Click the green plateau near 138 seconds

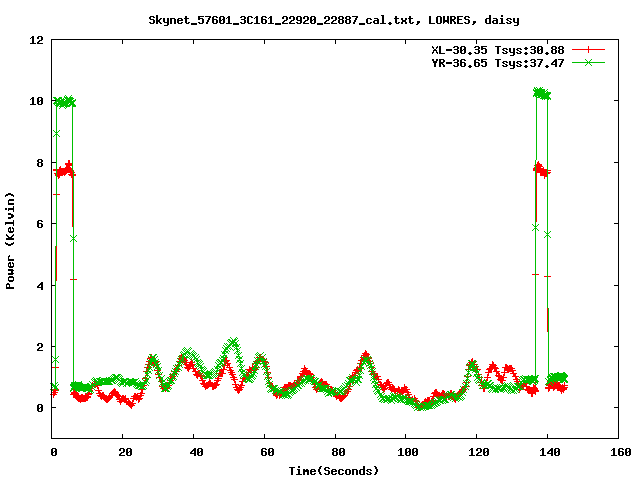coord(541,94)
